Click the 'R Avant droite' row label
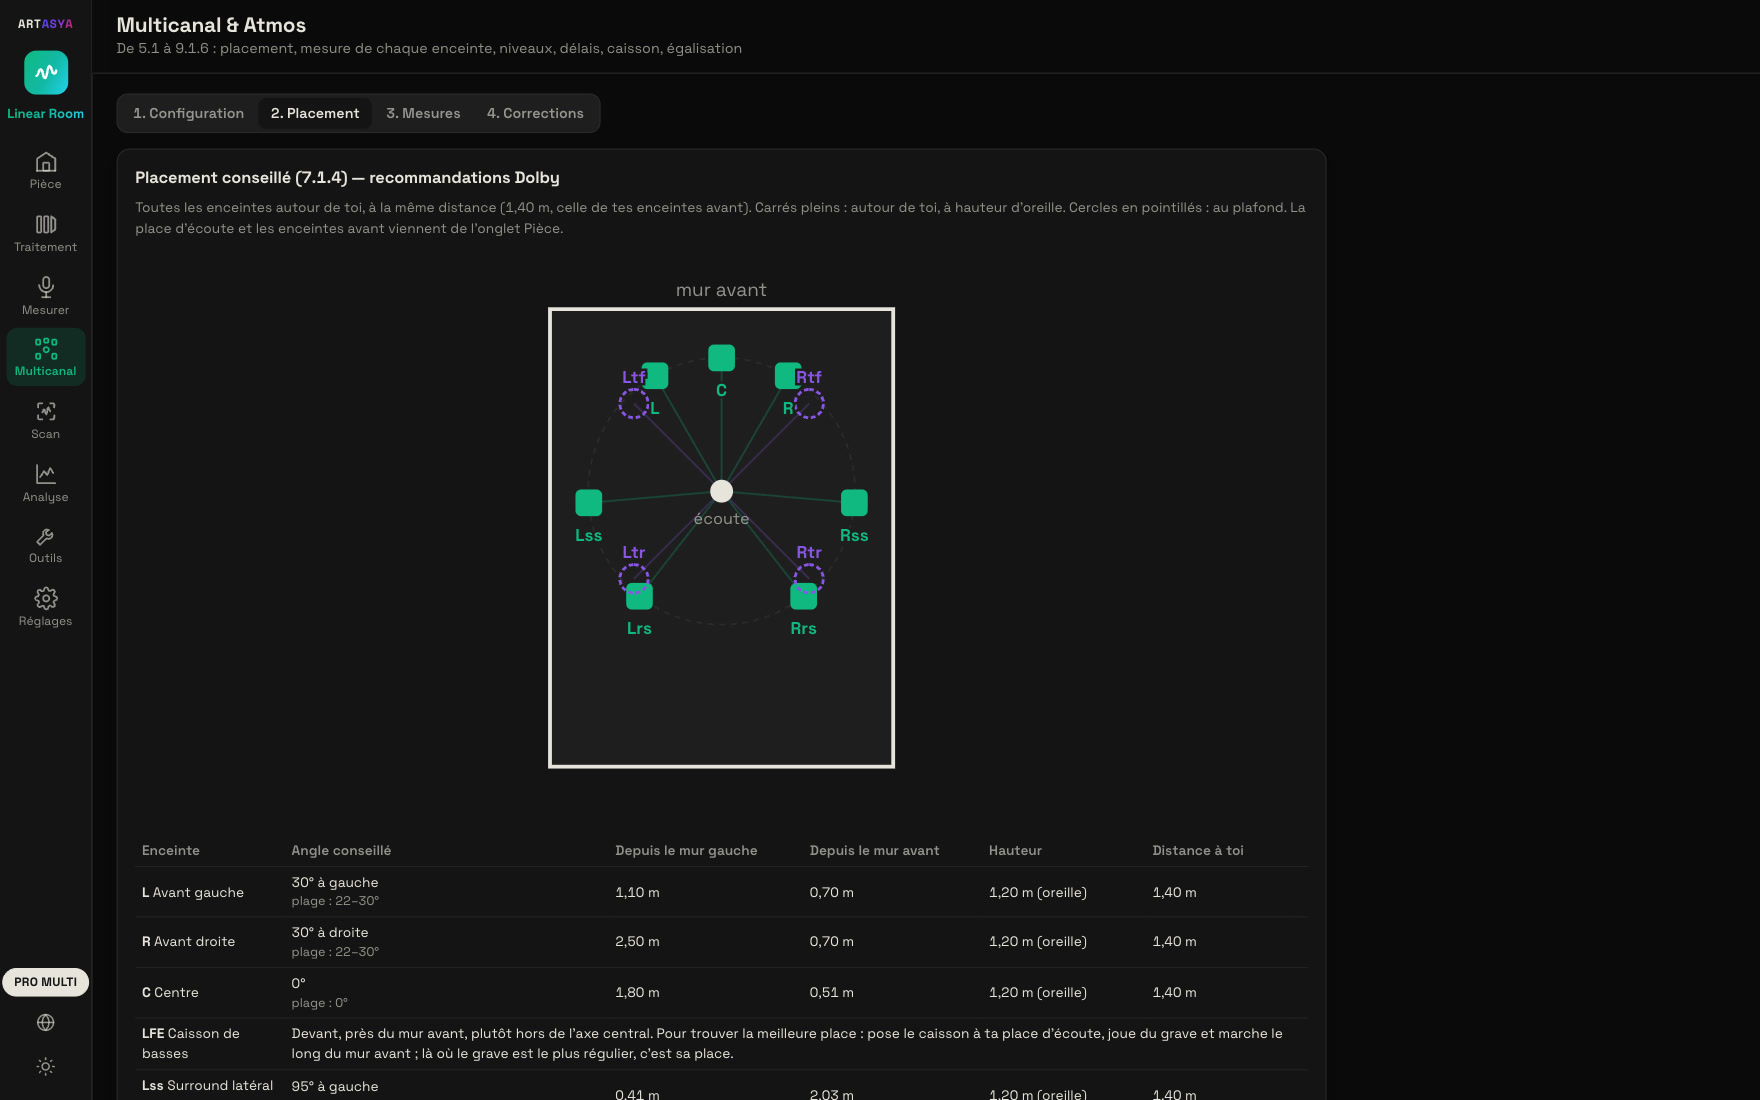 click(x=188, y=941)
